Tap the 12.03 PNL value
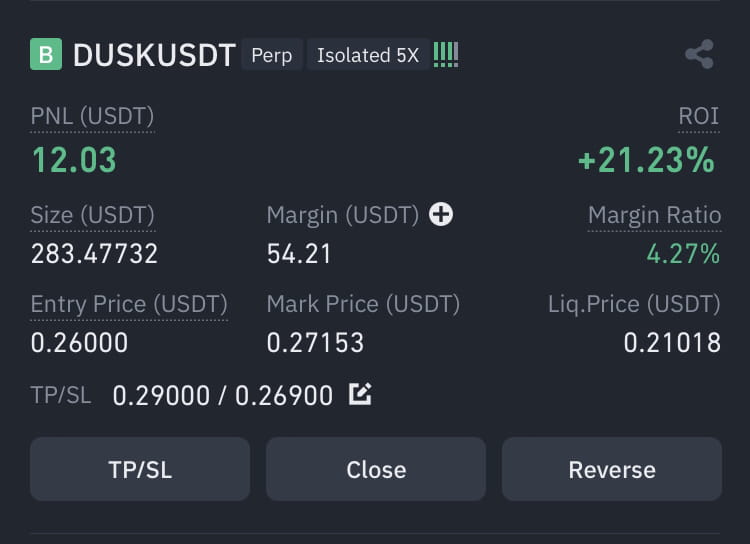This screenshot has width=750, height=544. (x=74, y=160)
